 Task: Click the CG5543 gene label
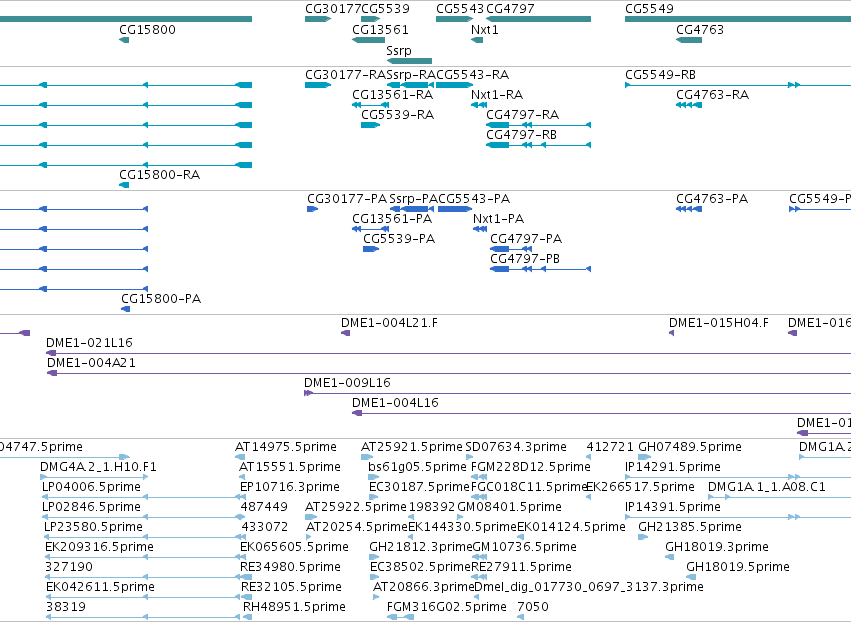click(460, 9)
